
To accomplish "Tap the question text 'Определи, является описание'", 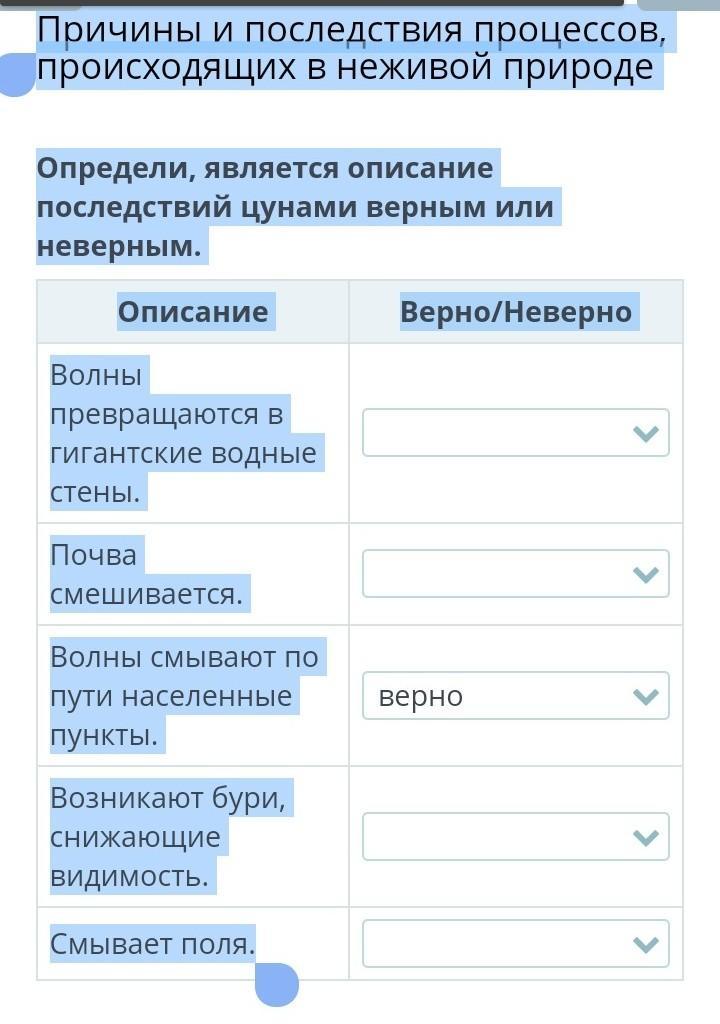I will click(x=265, y=168).
